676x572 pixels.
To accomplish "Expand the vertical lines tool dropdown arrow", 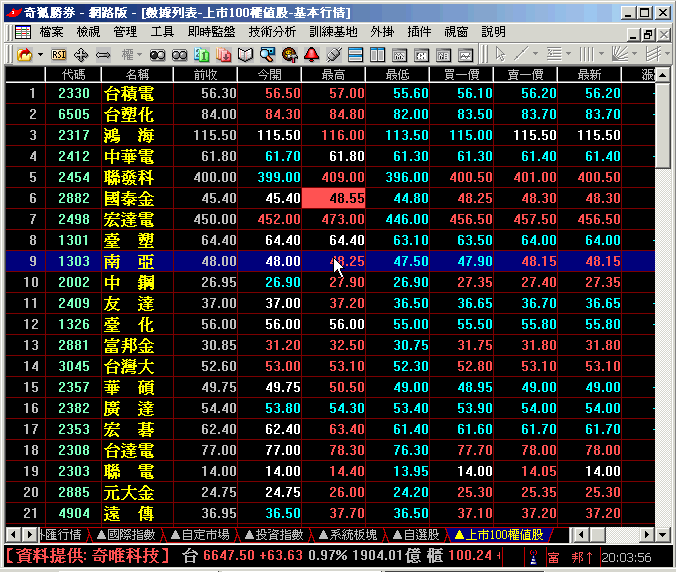I will [x=601, y=54].
